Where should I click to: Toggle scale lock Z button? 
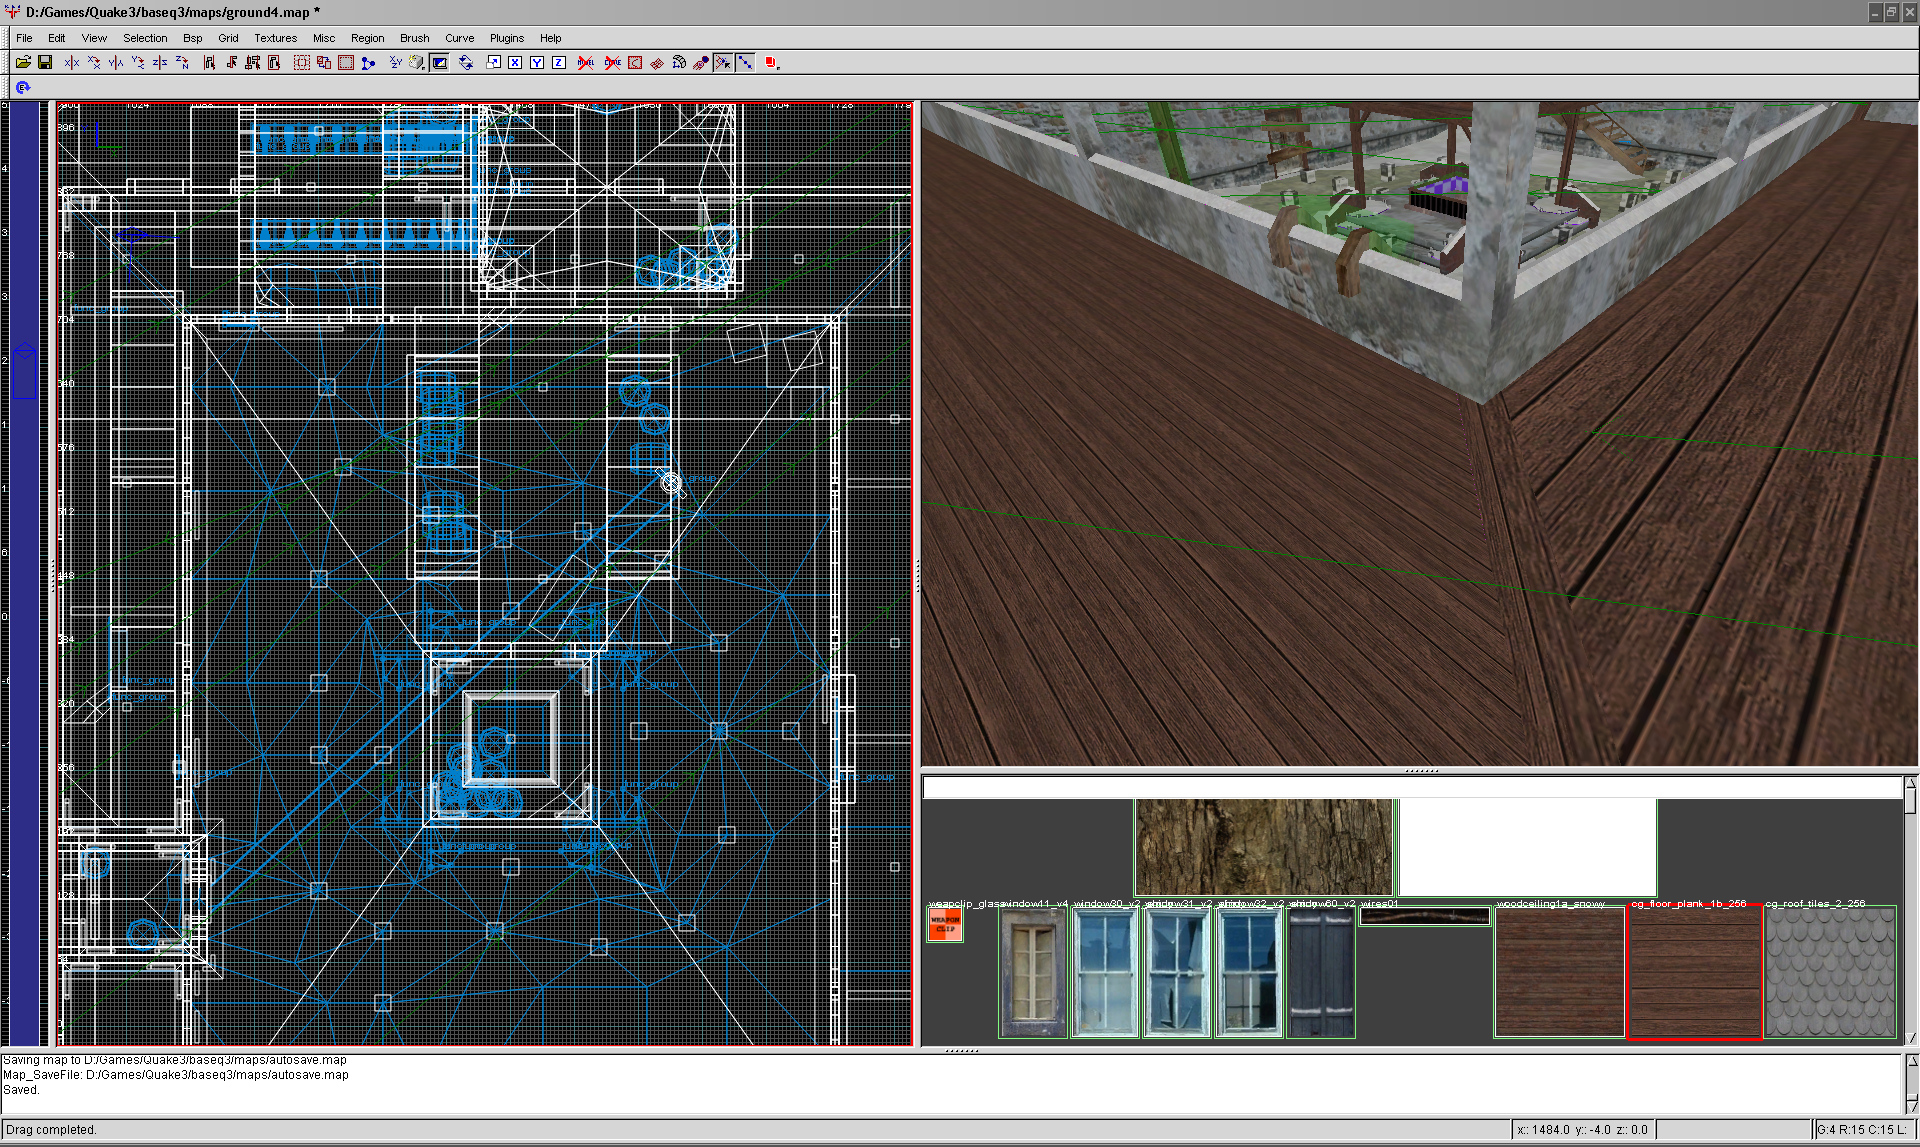pyautogui.click(x=558, y=62)
